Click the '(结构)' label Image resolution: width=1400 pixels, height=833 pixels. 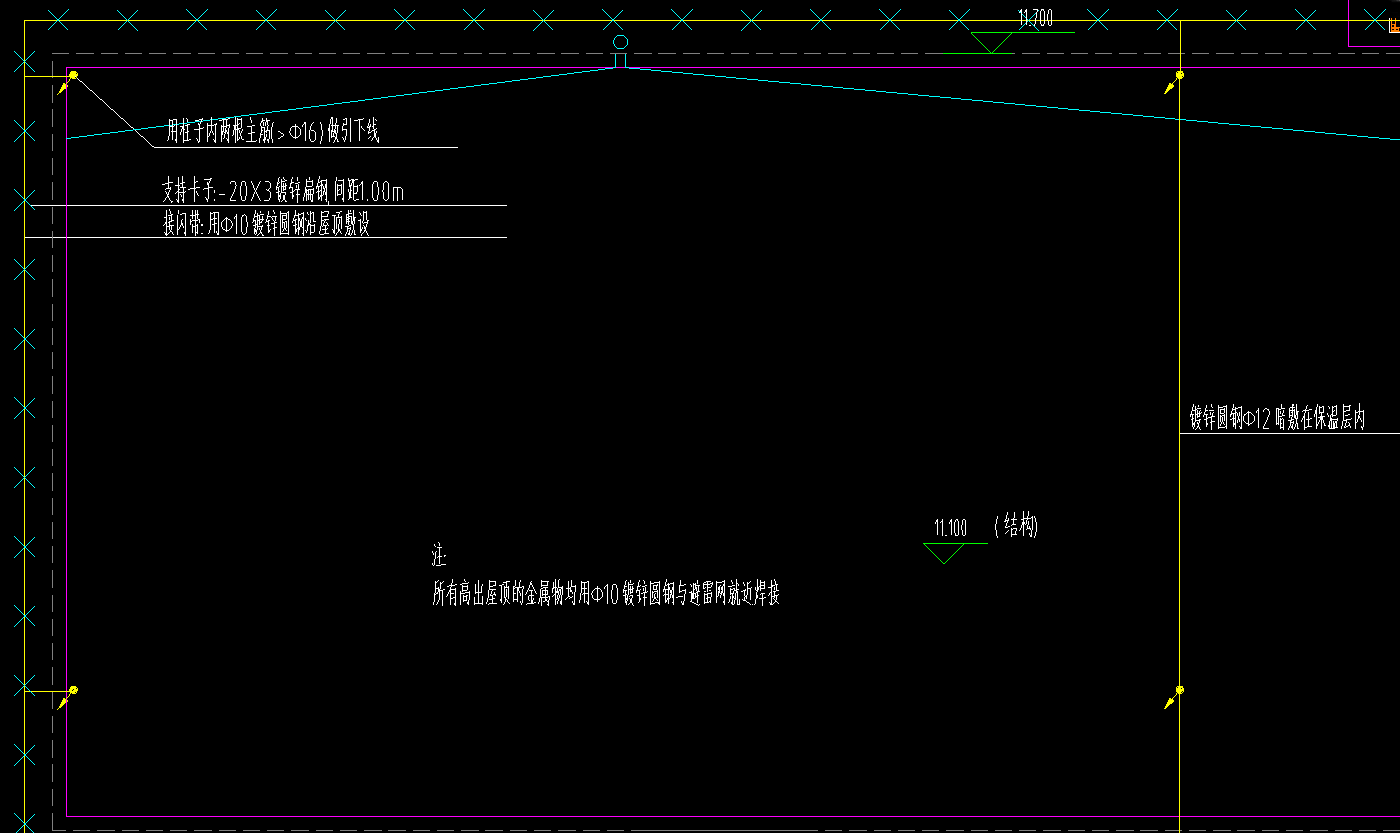pos(1016,526)
